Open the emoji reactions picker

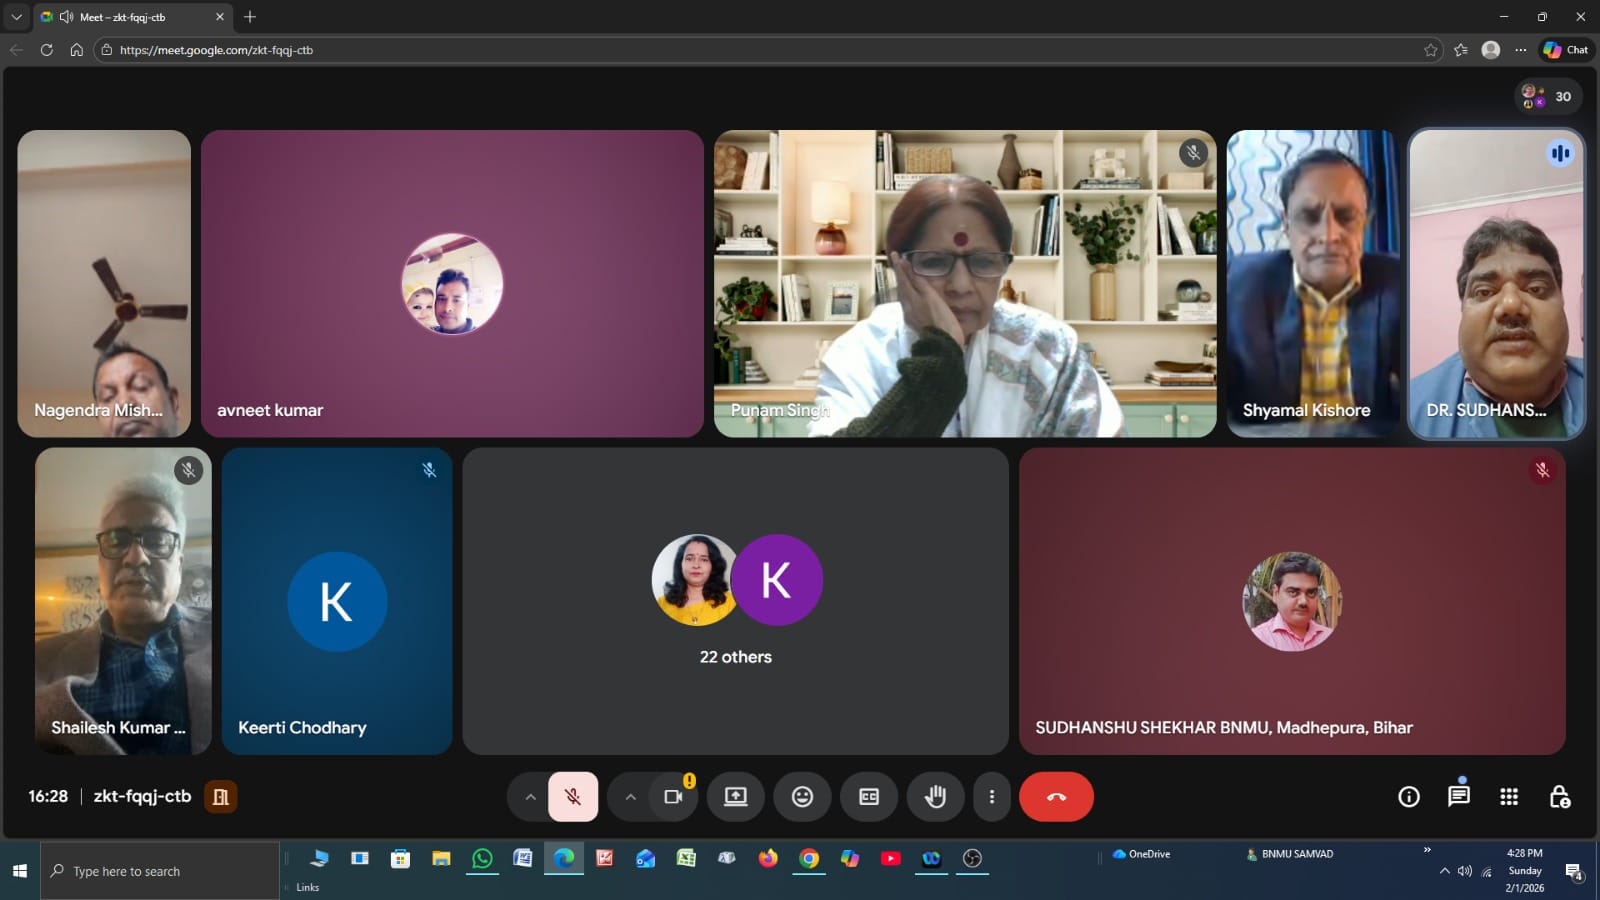(802, 797)
